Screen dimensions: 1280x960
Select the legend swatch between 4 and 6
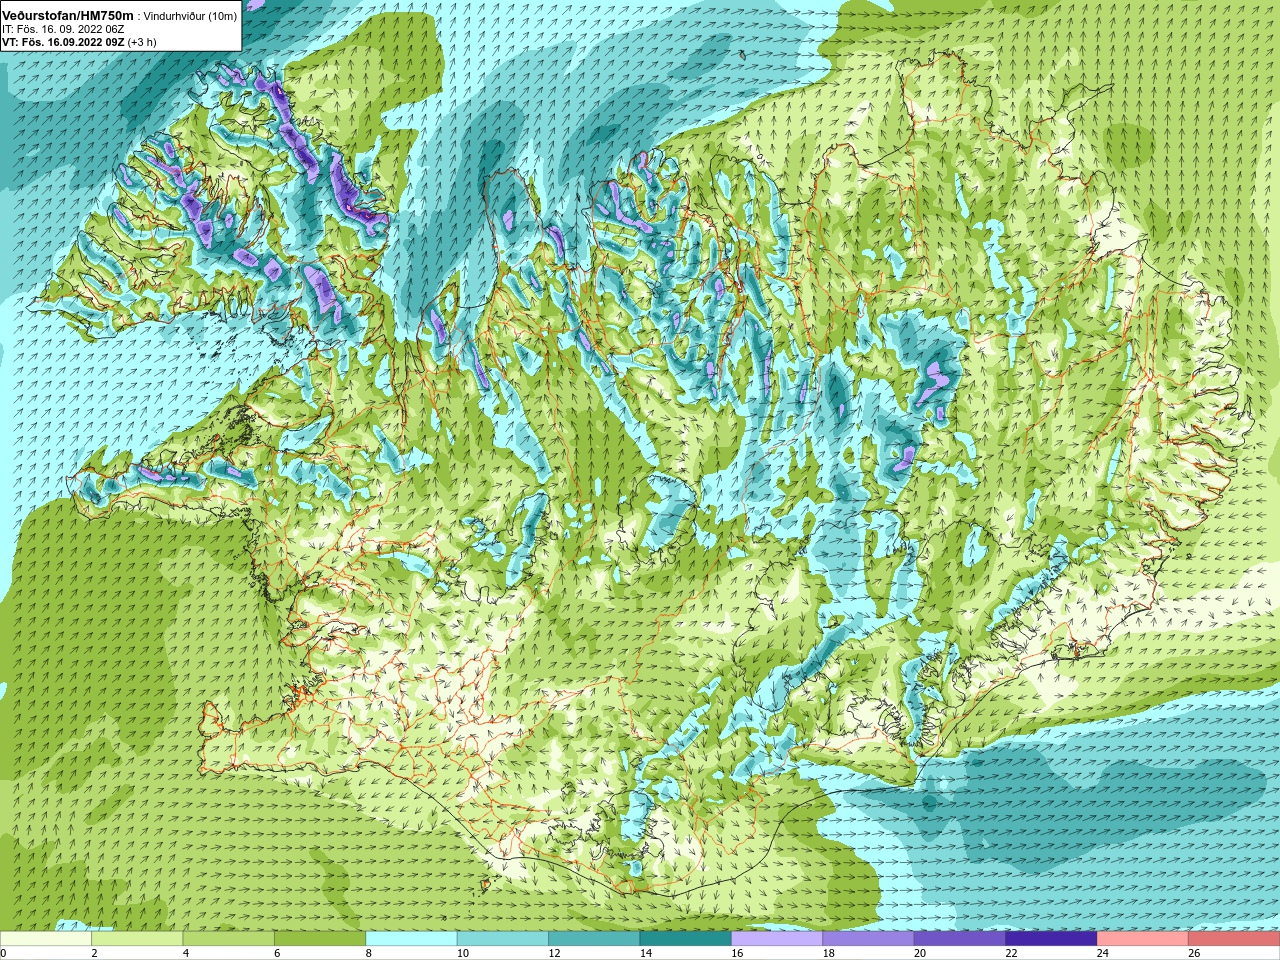229,939
